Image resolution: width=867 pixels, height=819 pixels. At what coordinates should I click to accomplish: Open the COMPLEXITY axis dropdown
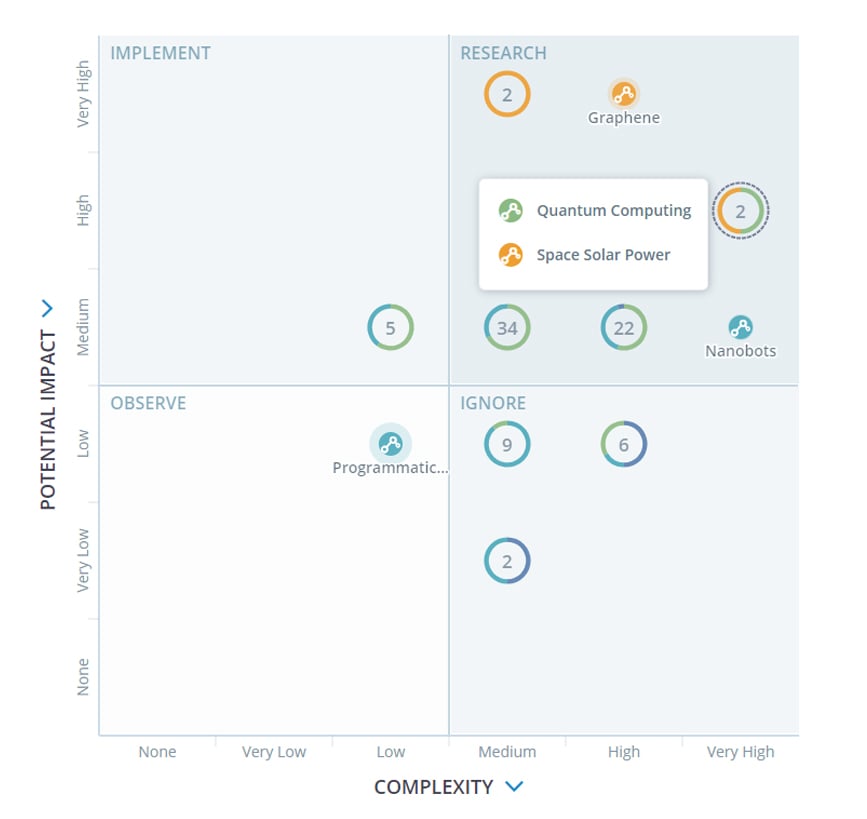click(x=513, y=786)
